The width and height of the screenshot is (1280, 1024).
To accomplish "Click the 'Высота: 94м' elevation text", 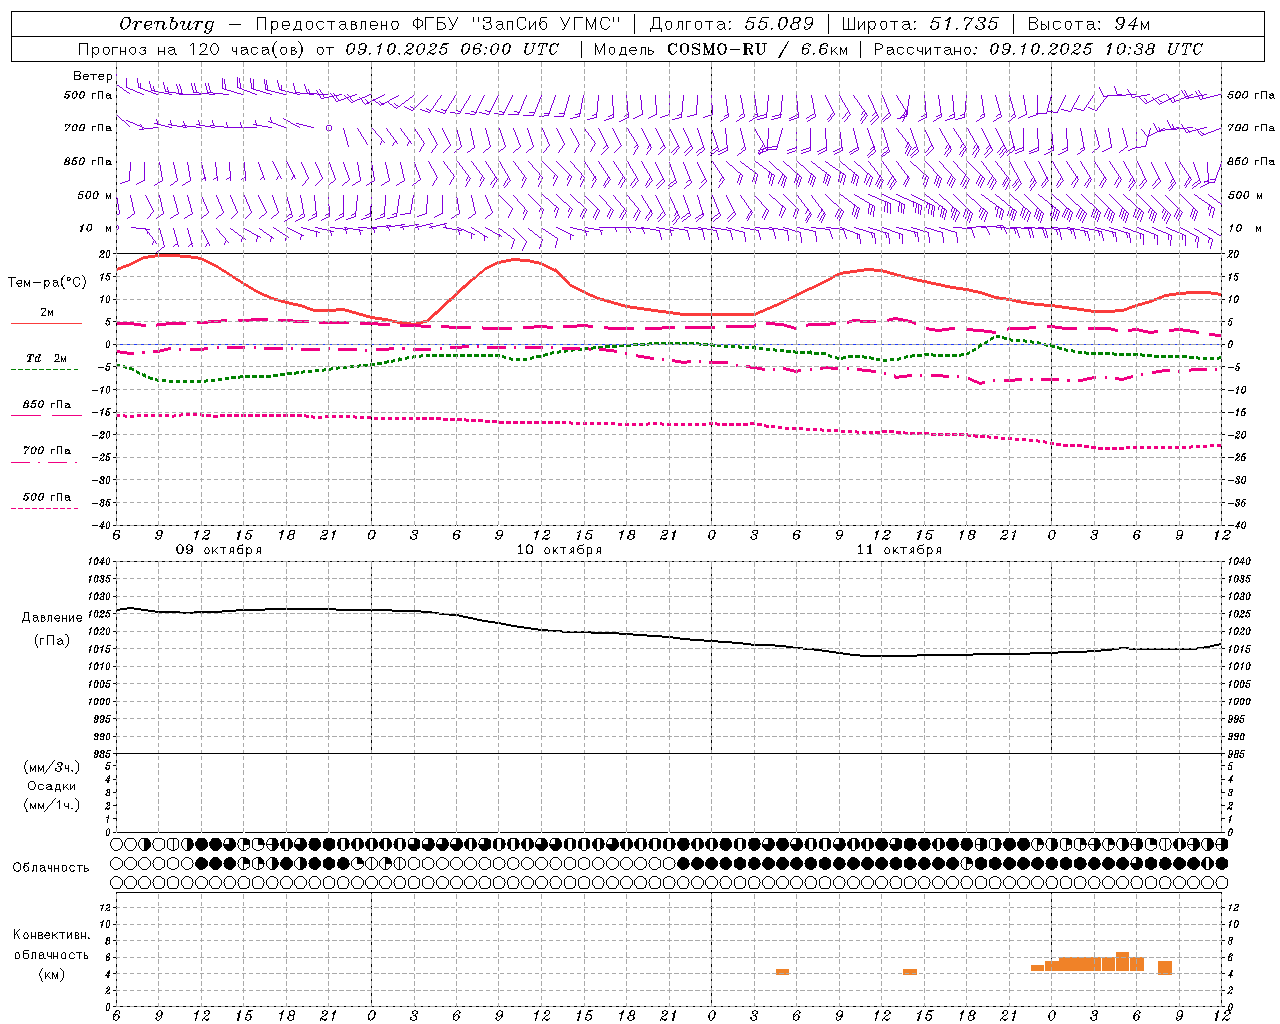I will pos(1089,24).
